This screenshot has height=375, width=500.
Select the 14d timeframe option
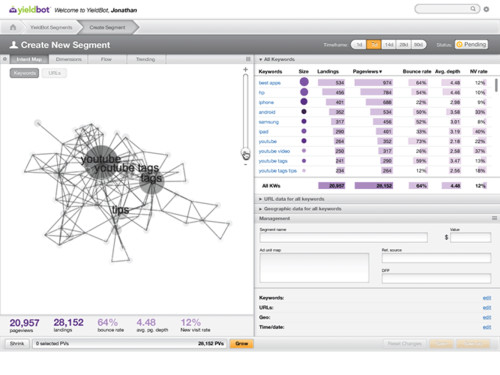[x=389, y=45]
